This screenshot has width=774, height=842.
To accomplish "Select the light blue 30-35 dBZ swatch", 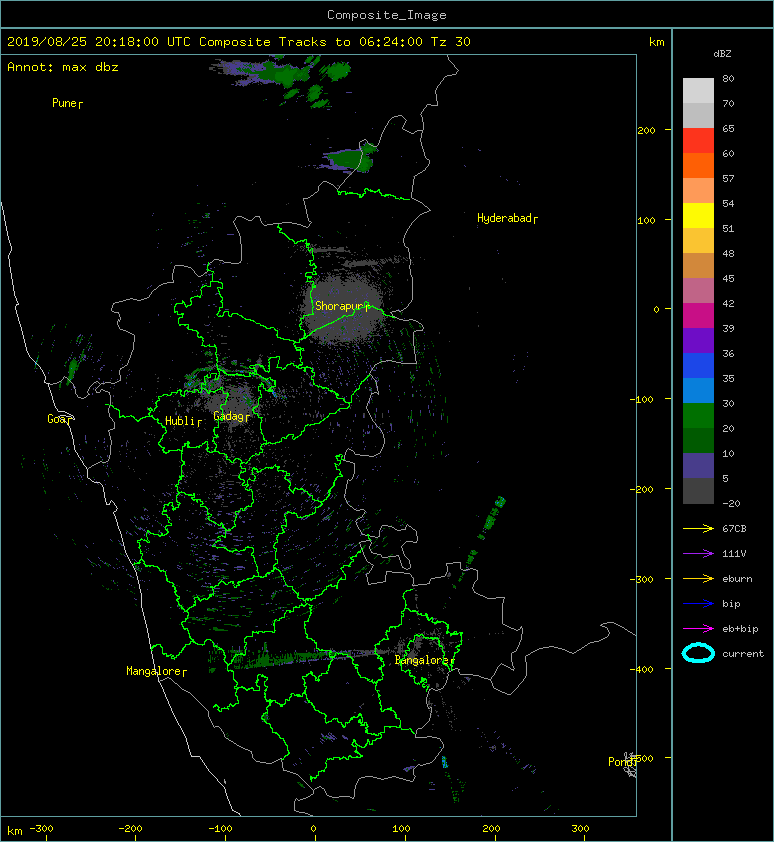I will coord(698,390).
